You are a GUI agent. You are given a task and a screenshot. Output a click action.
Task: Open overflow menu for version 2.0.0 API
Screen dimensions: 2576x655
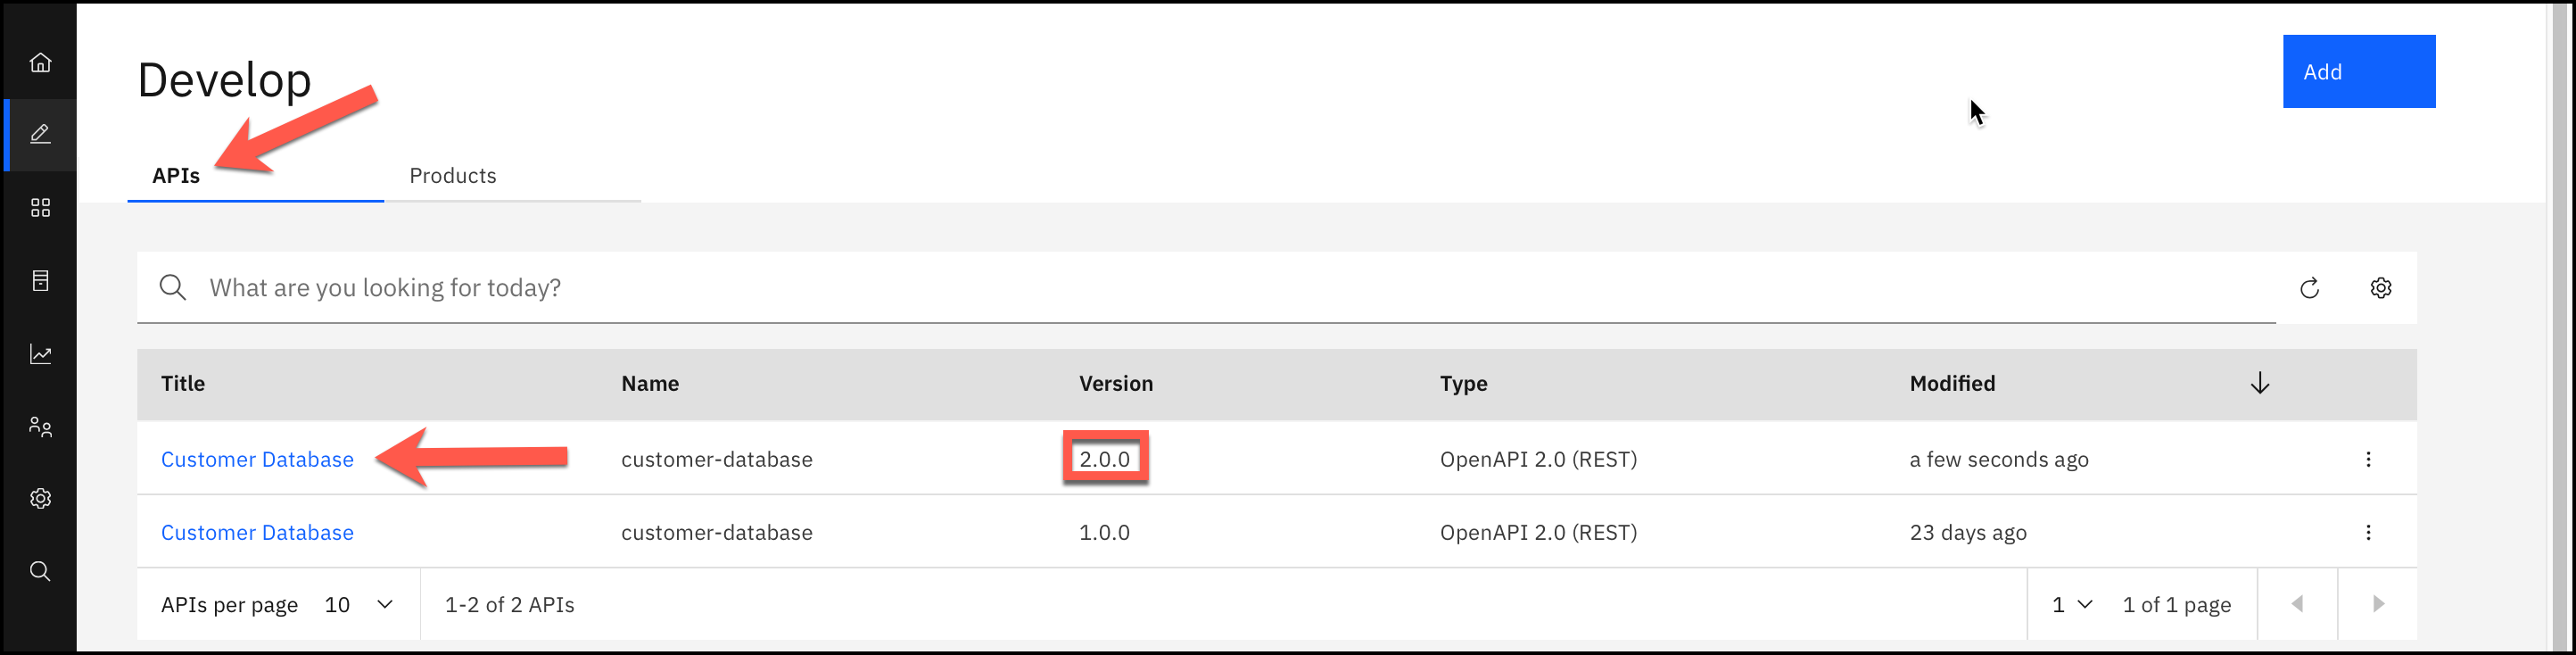(x=2368, y=459)
